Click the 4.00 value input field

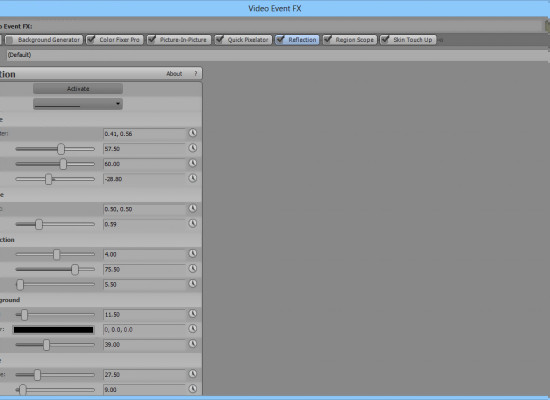tap(144, 254)
